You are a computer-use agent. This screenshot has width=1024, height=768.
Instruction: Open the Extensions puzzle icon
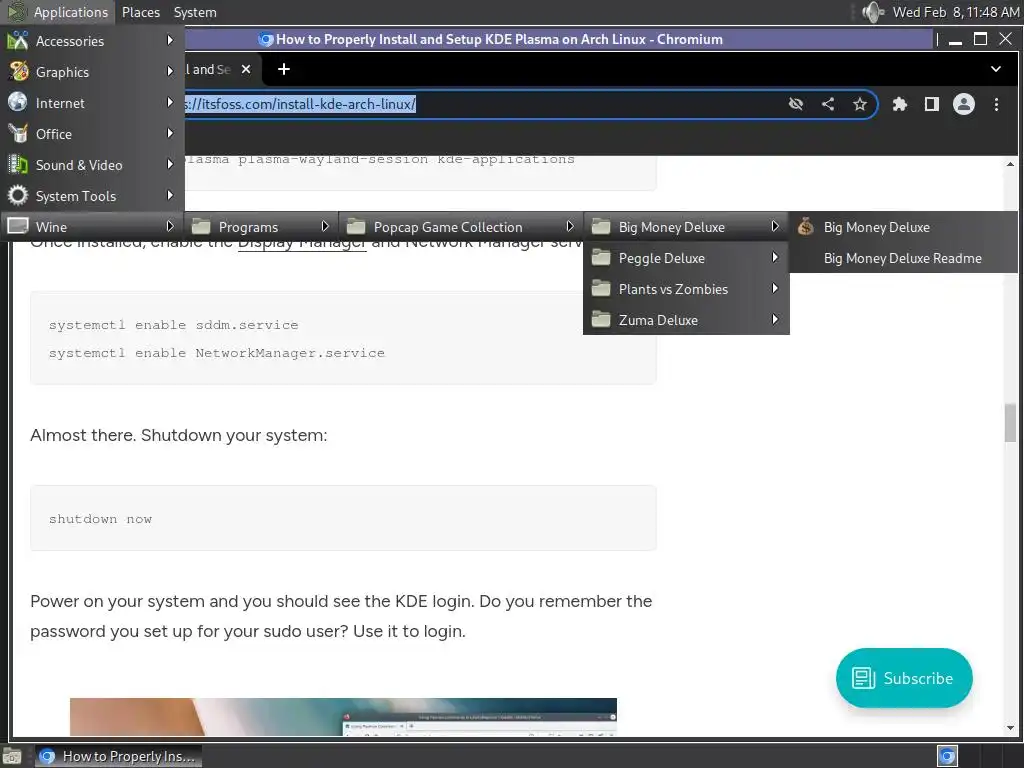point(899,104)
